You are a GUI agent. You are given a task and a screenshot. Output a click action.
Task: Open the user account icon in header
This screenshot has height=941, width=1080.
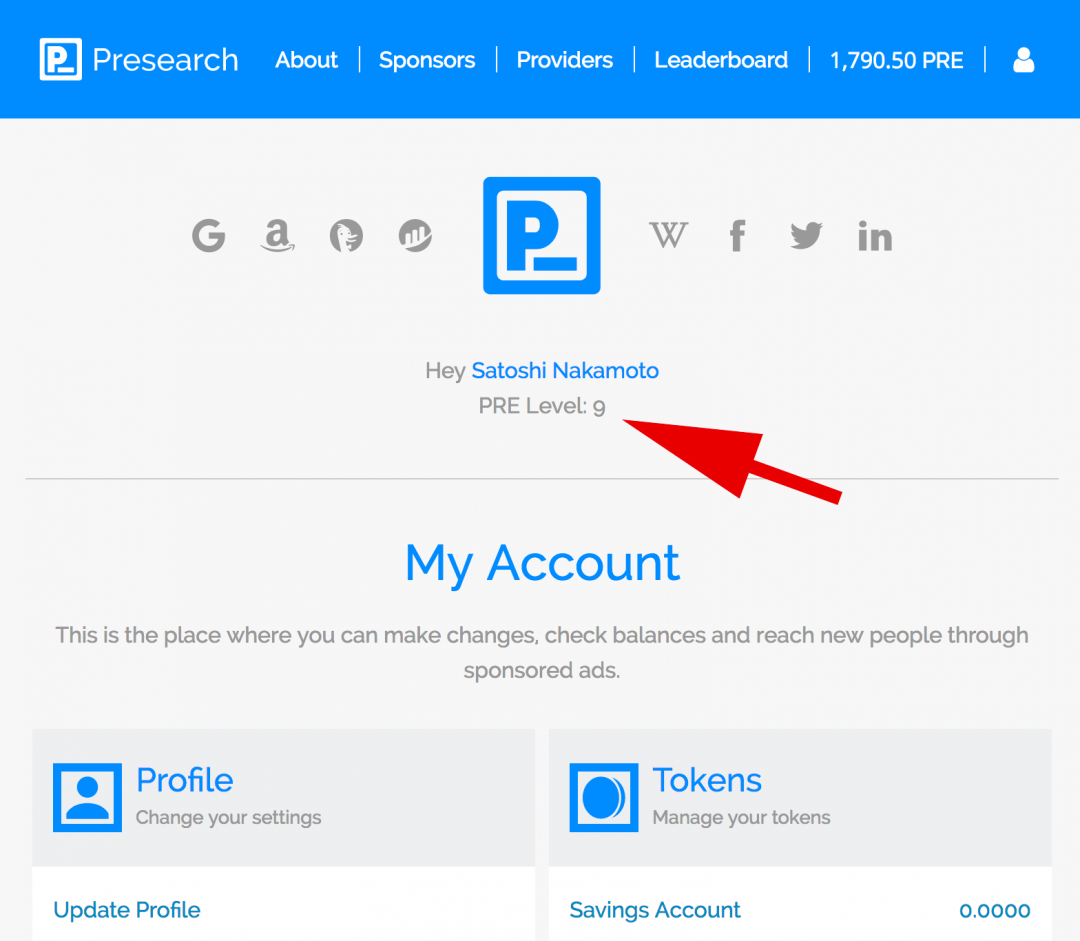click(1024, 60)
